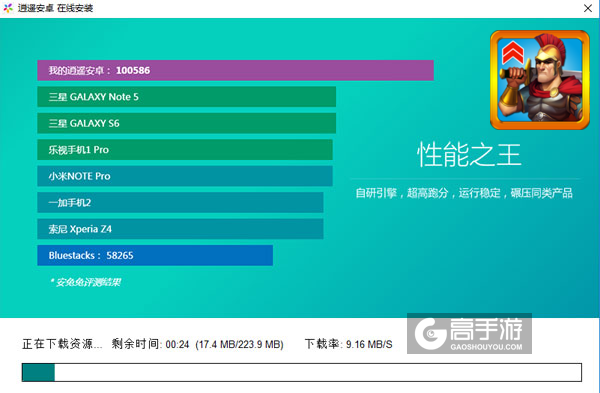This screenshot has width=600, height=393.
Task: Click the 逍遥安卓 logo in title bar
Action: [x=8, y=8]
